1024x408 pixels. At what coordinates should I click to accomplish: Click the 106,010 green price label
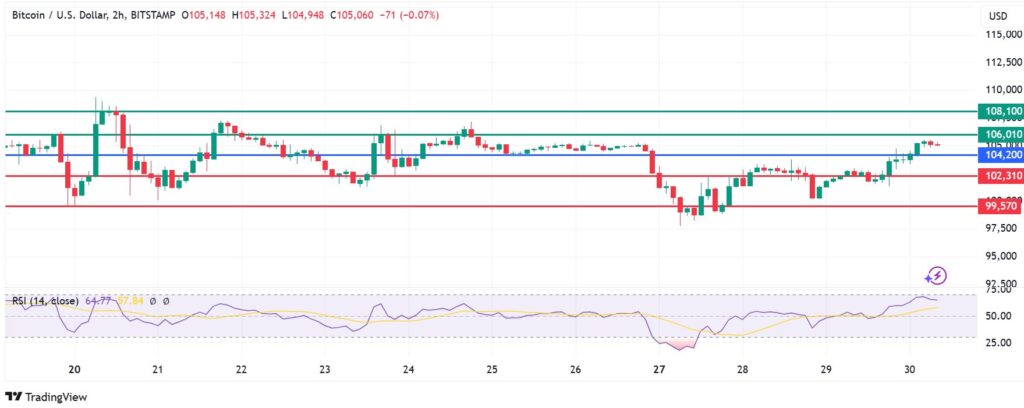click(x=1002, y=134)
